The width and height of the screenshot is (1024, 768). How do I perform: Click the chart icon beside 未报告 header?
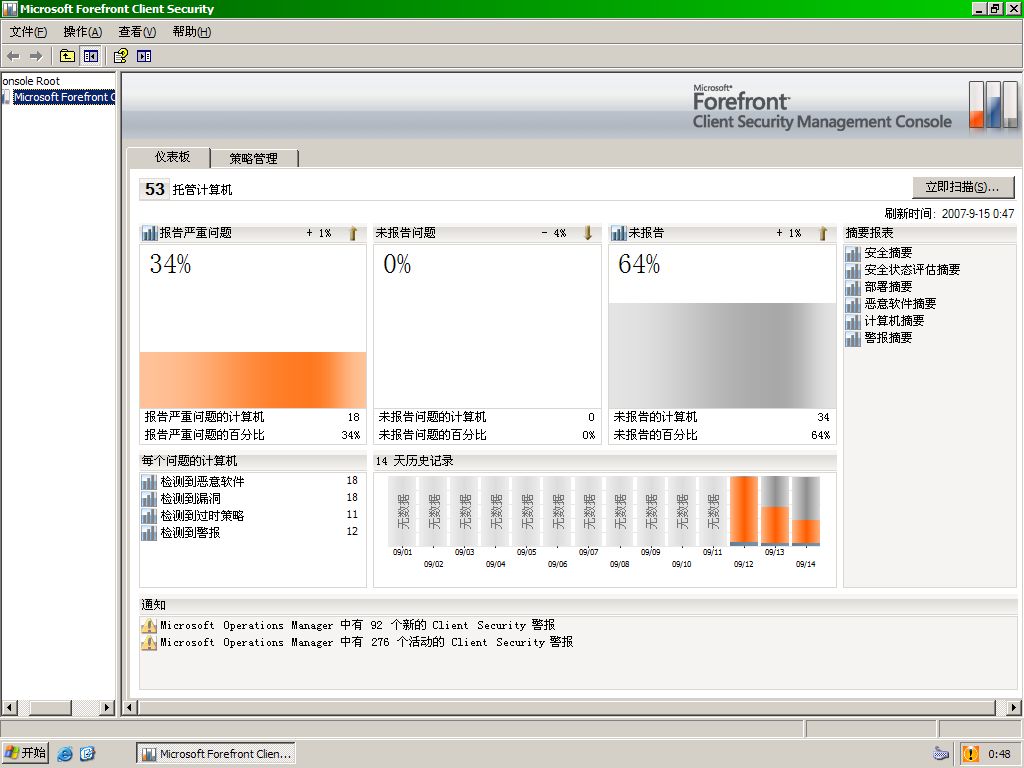tap(618, 232)
